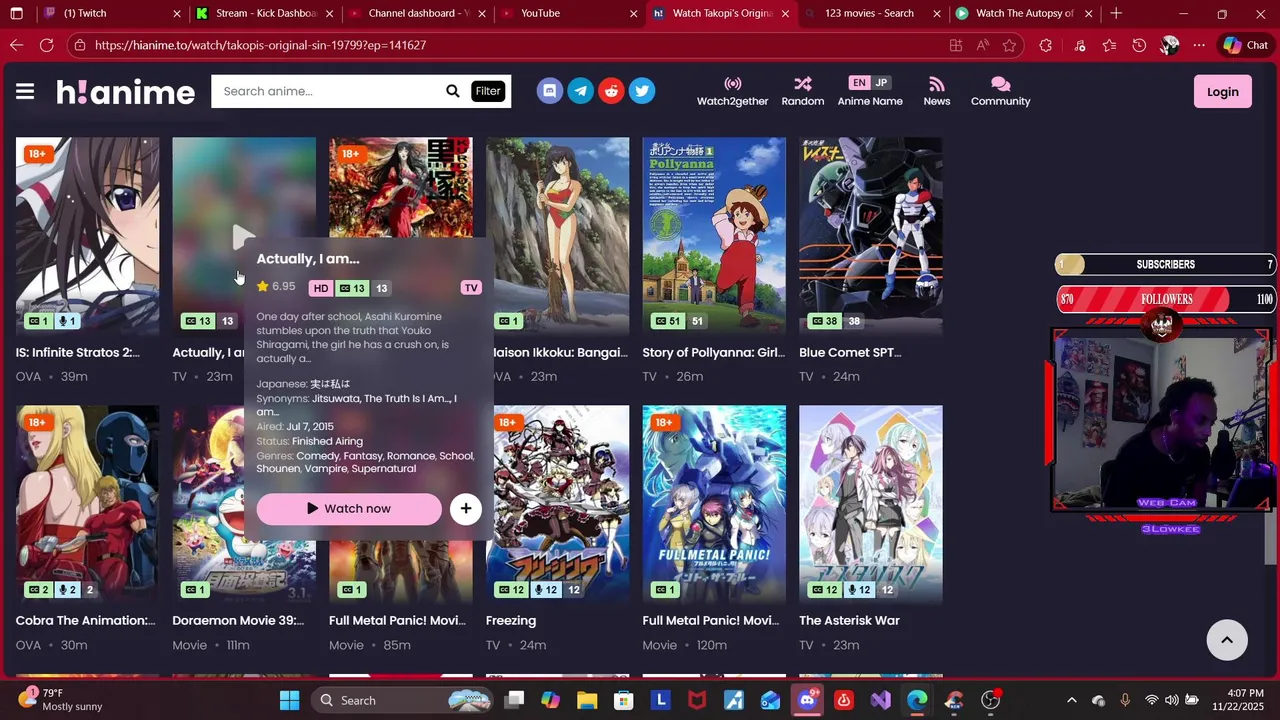
Task: Open browser history icon
Action: (x=1139, y=45)
